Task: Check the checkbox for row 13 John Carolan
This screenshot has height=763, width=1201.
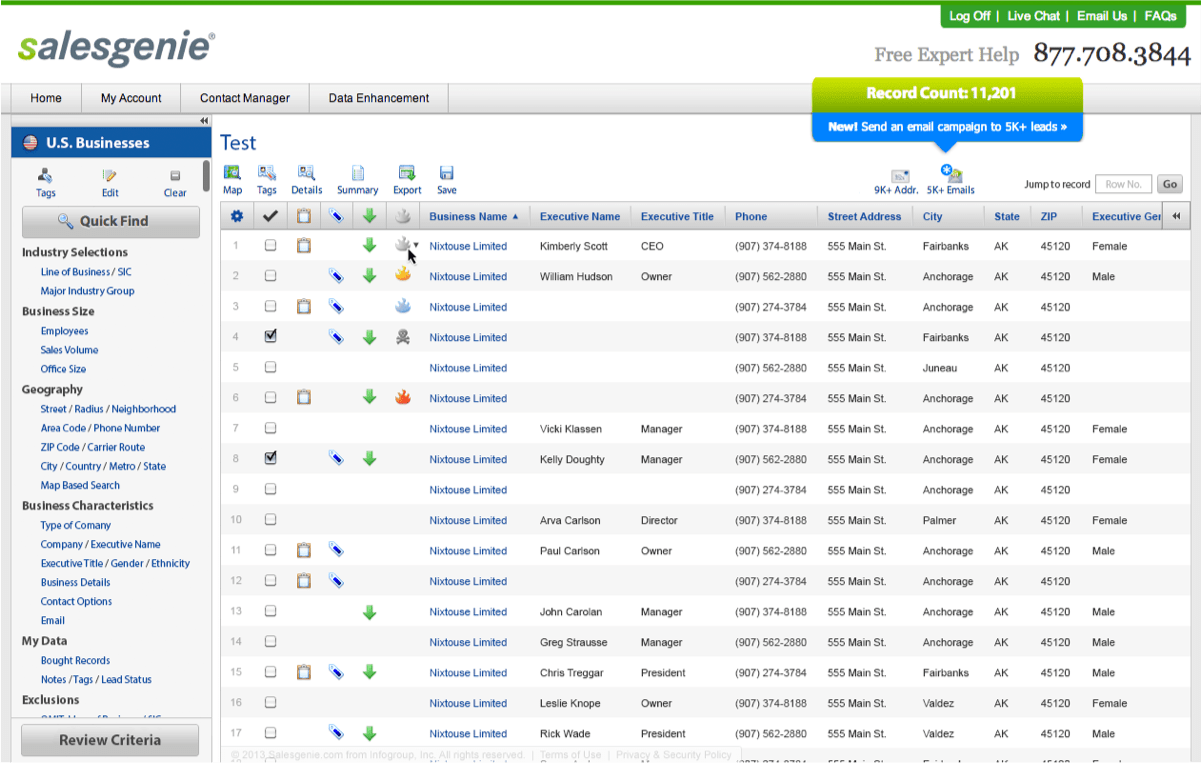Action: pyautogui.click(x=270, y=611)
